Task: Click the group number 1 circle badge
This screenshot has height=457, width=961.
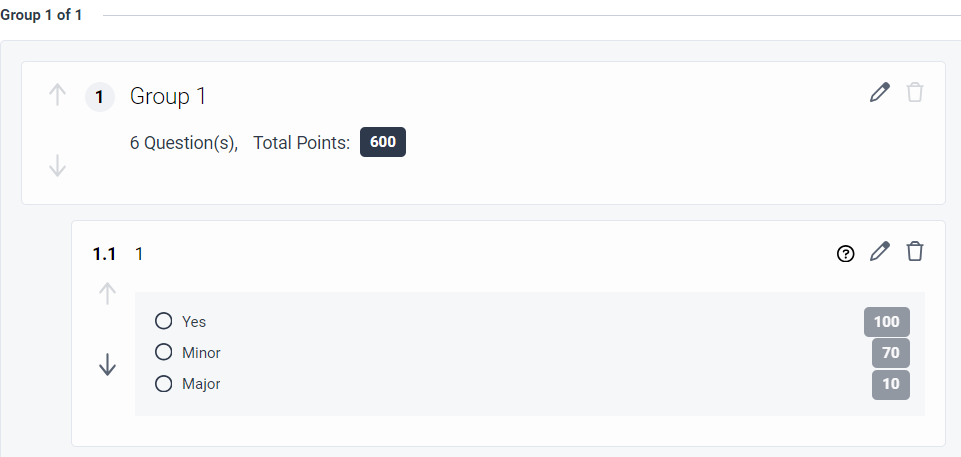Action: [x=100, y=97]
